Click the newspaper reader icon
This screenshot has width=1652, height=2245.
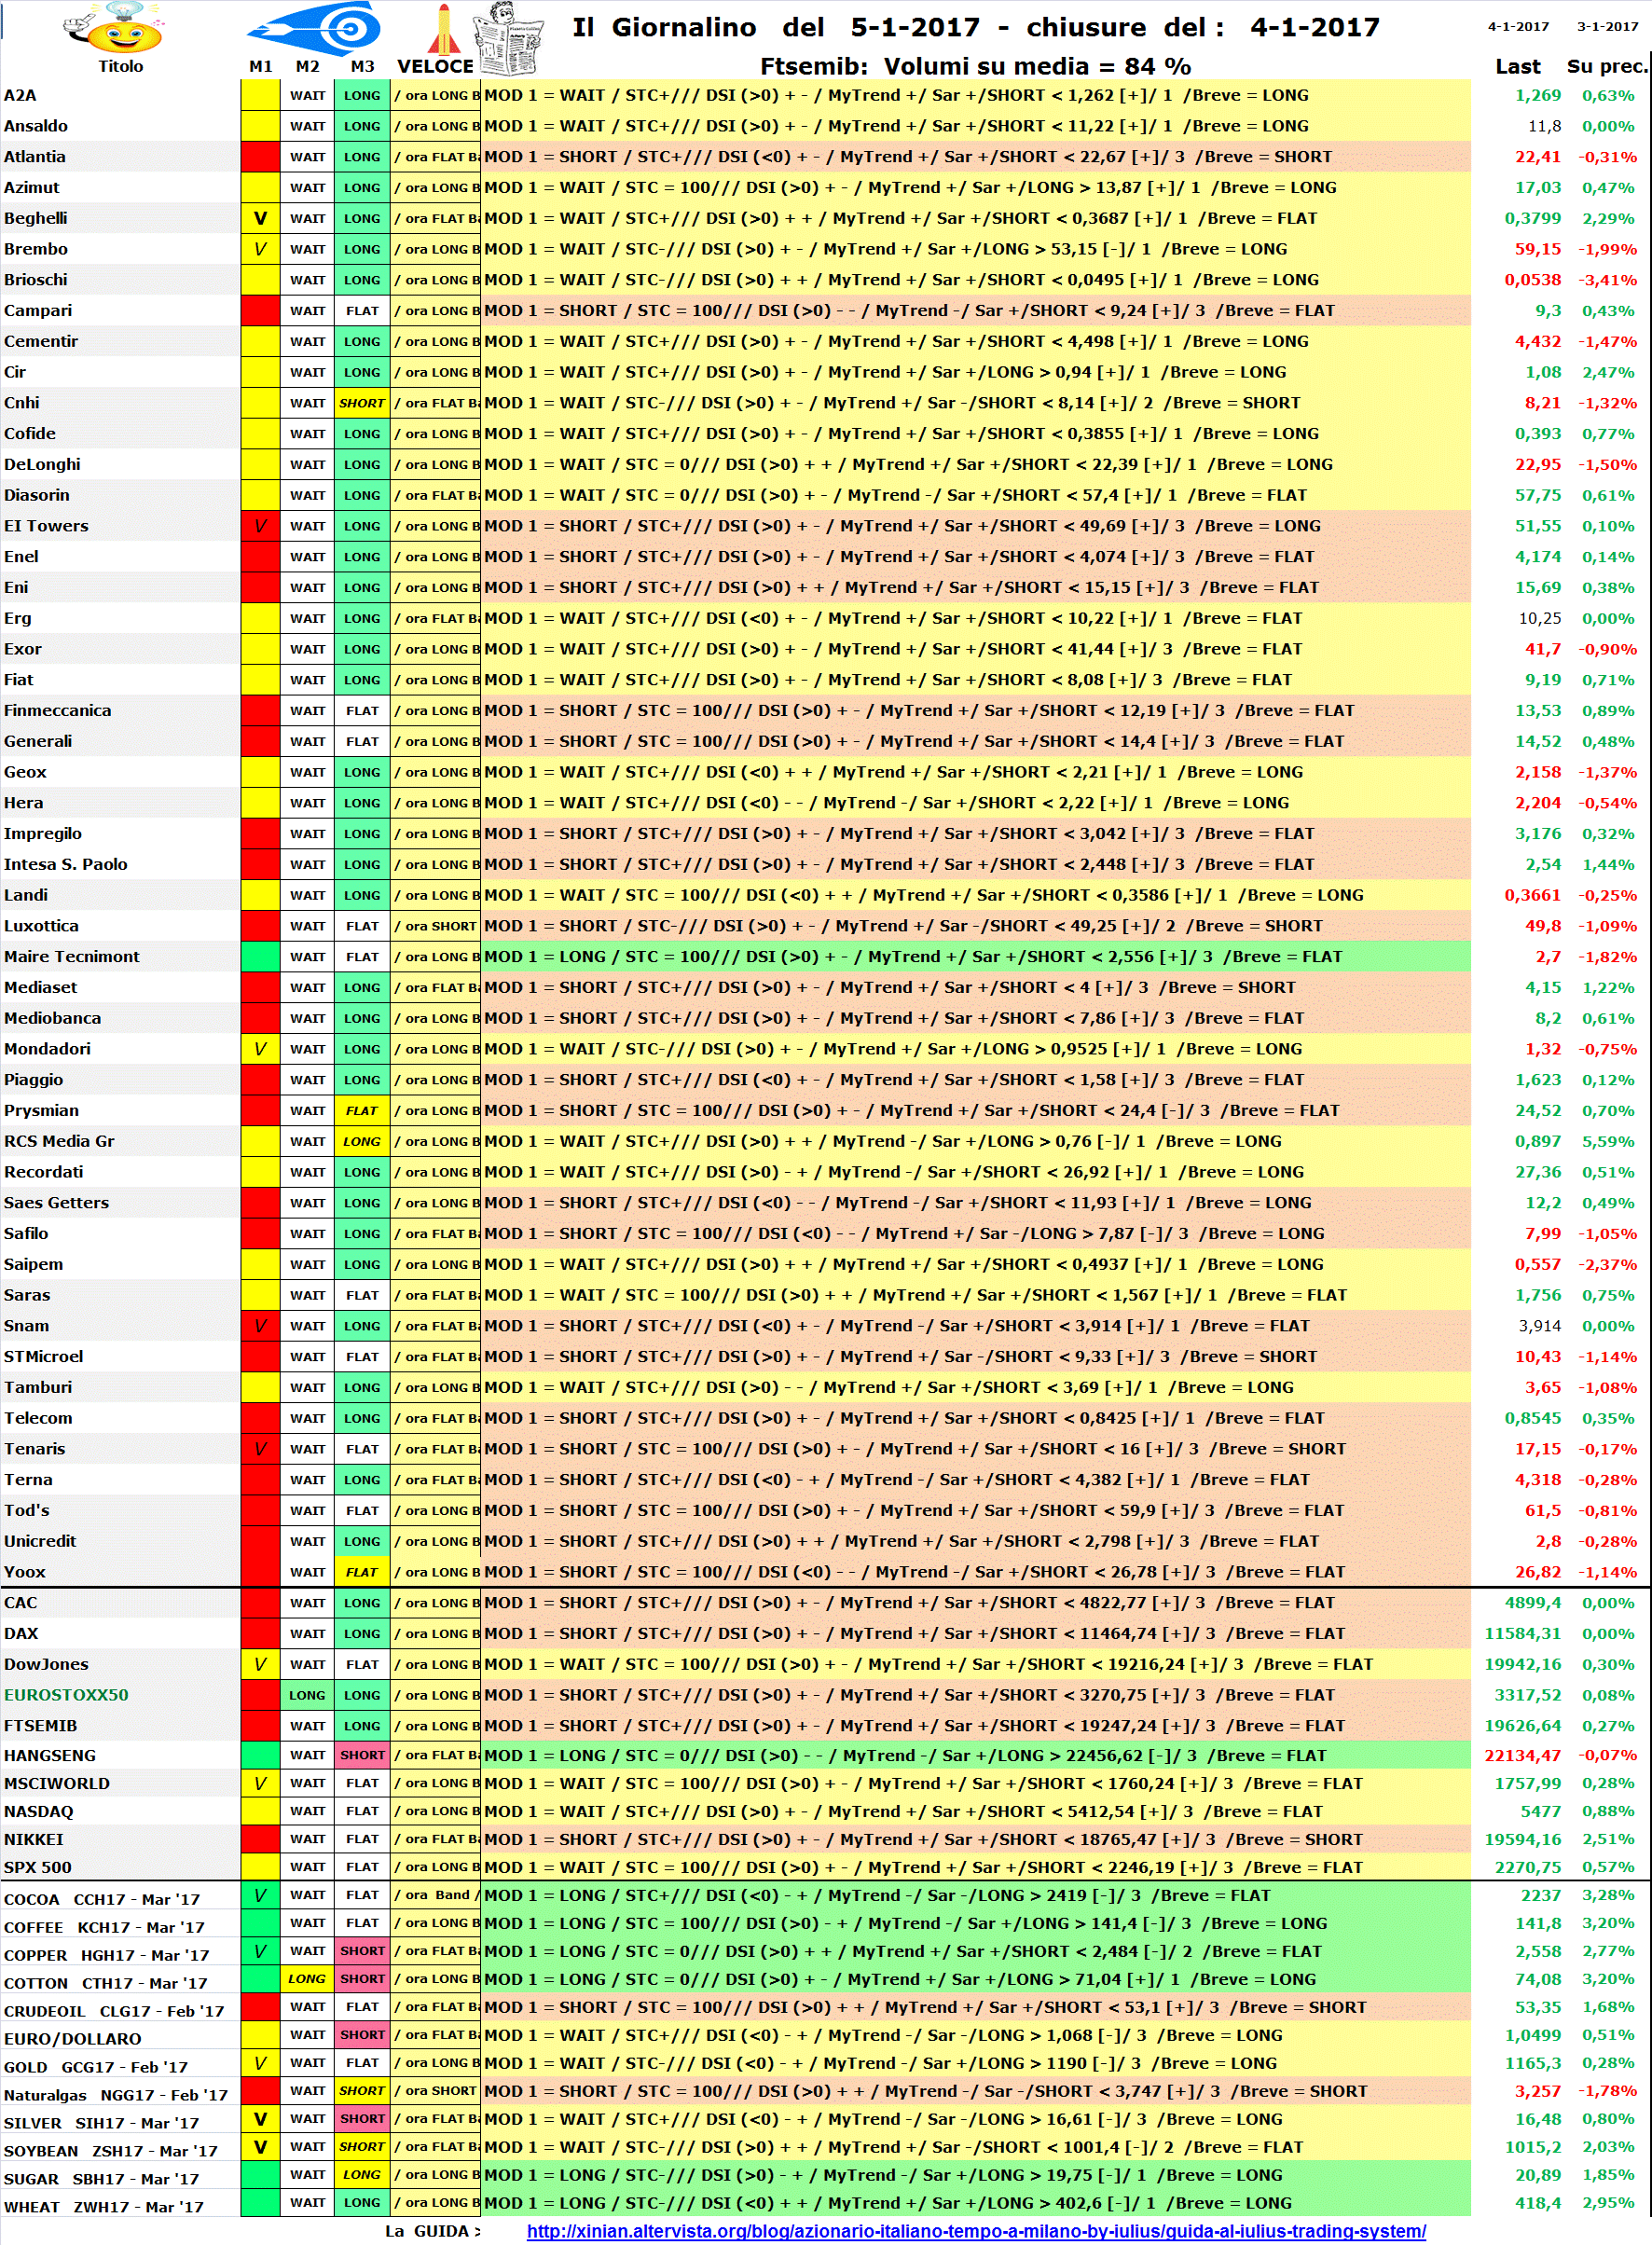(x=507, y=38)
